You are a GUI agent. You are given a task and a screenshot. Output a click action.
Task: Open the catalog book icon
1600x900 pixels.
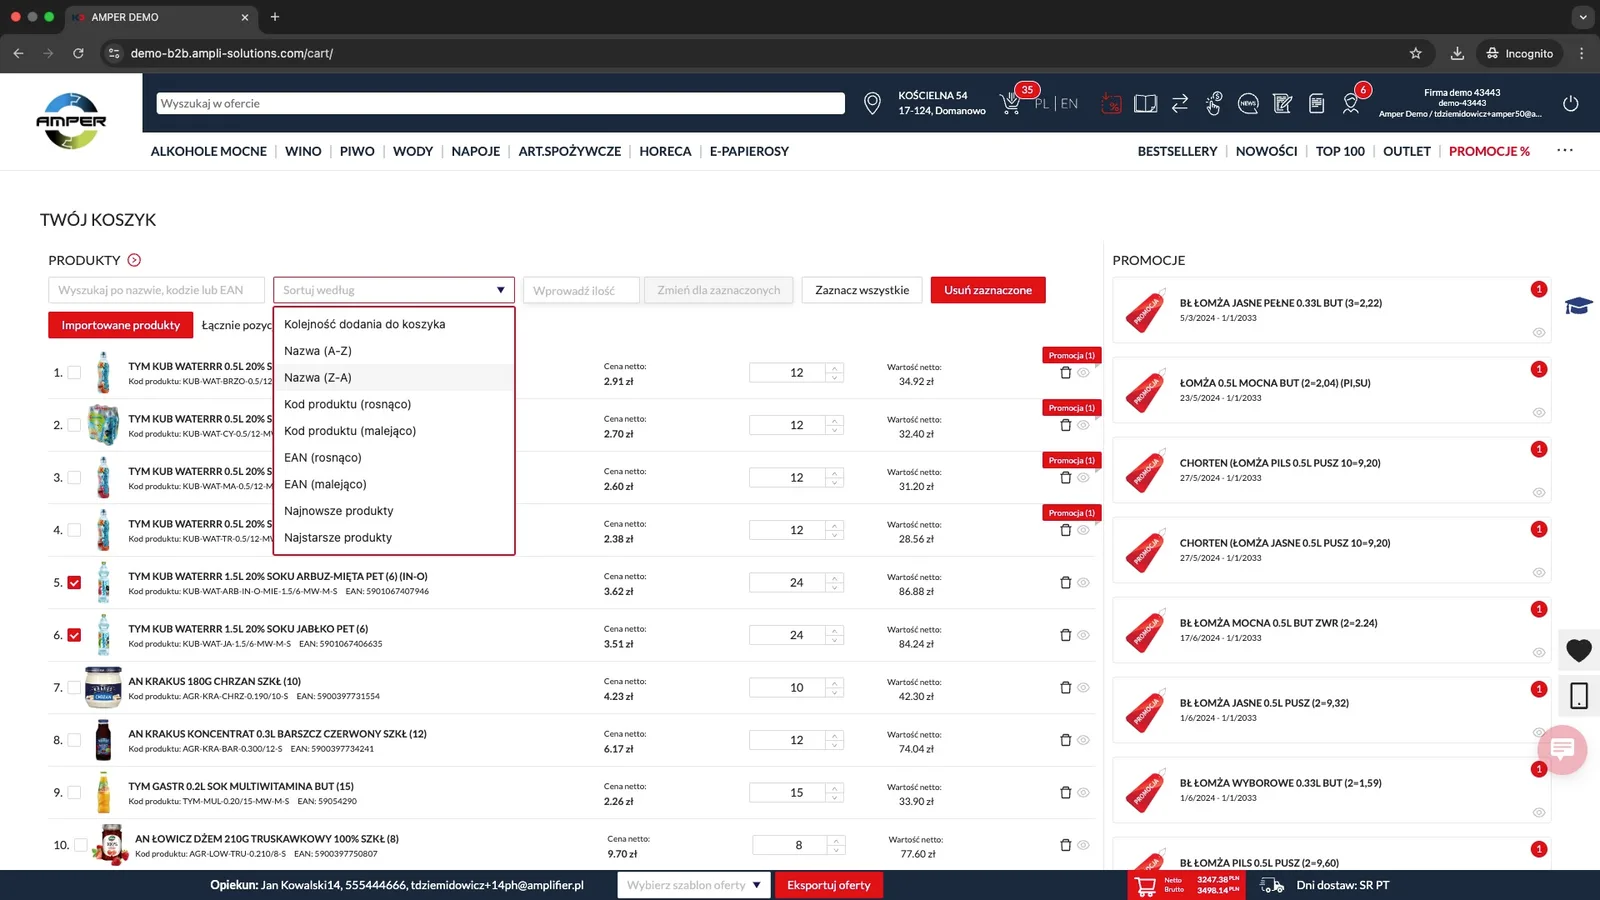[x=1146, y=103]
